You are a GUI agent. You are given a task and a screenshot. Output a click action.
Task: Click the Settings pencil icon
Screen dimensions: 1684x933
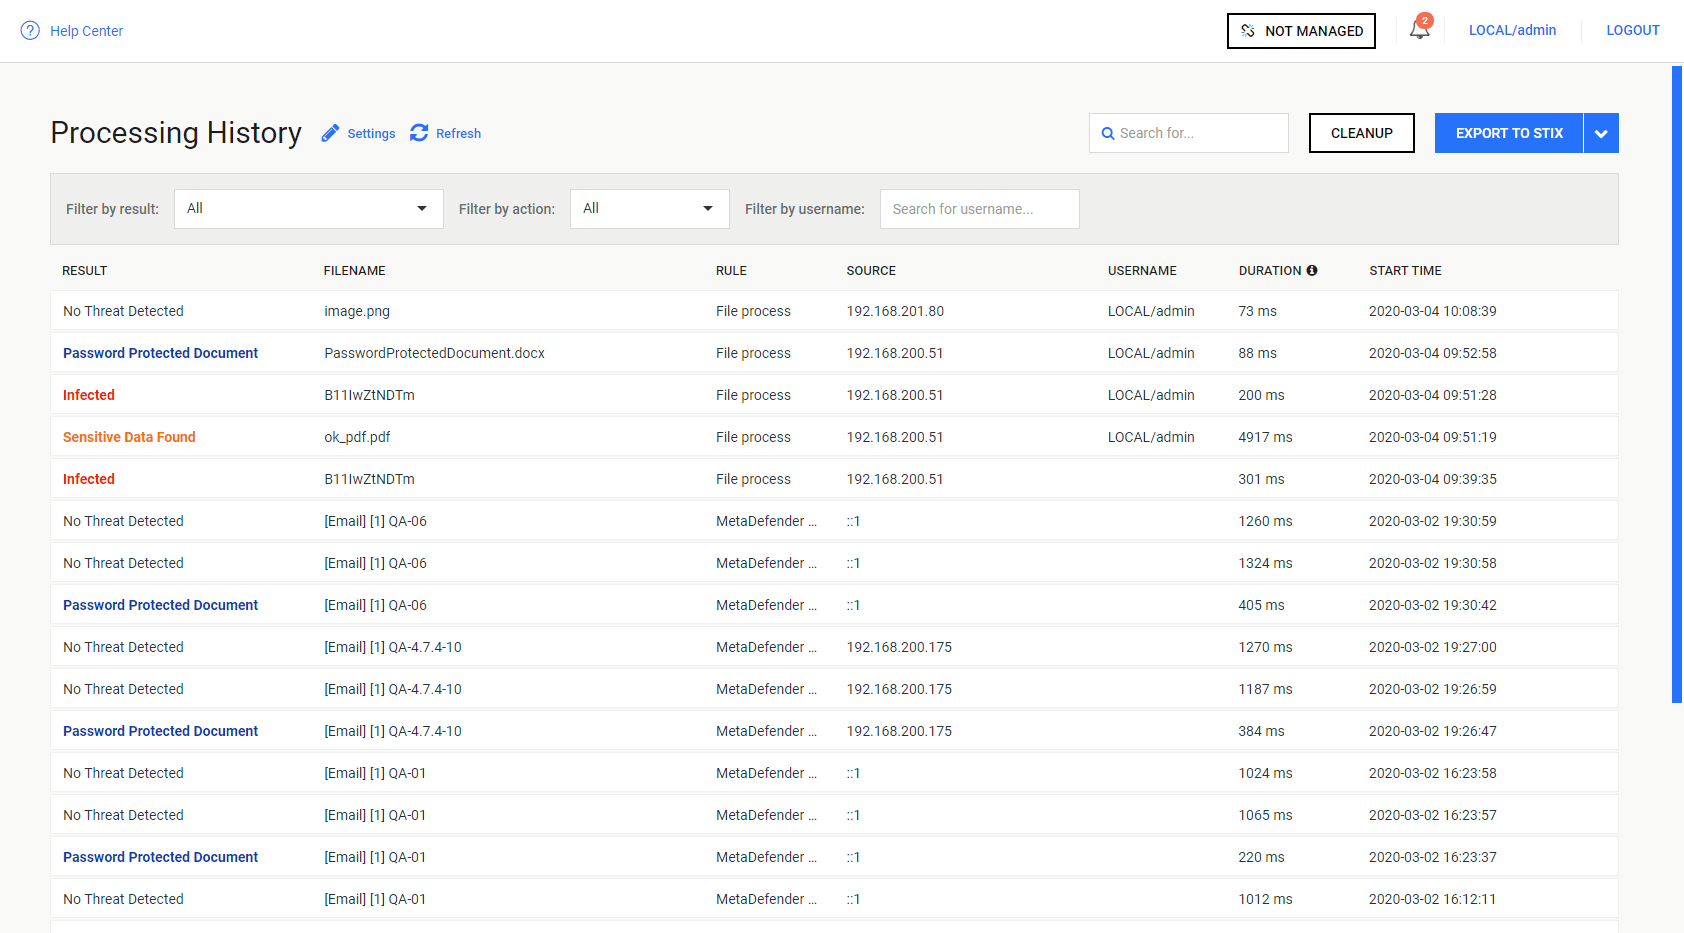(330, 133)
